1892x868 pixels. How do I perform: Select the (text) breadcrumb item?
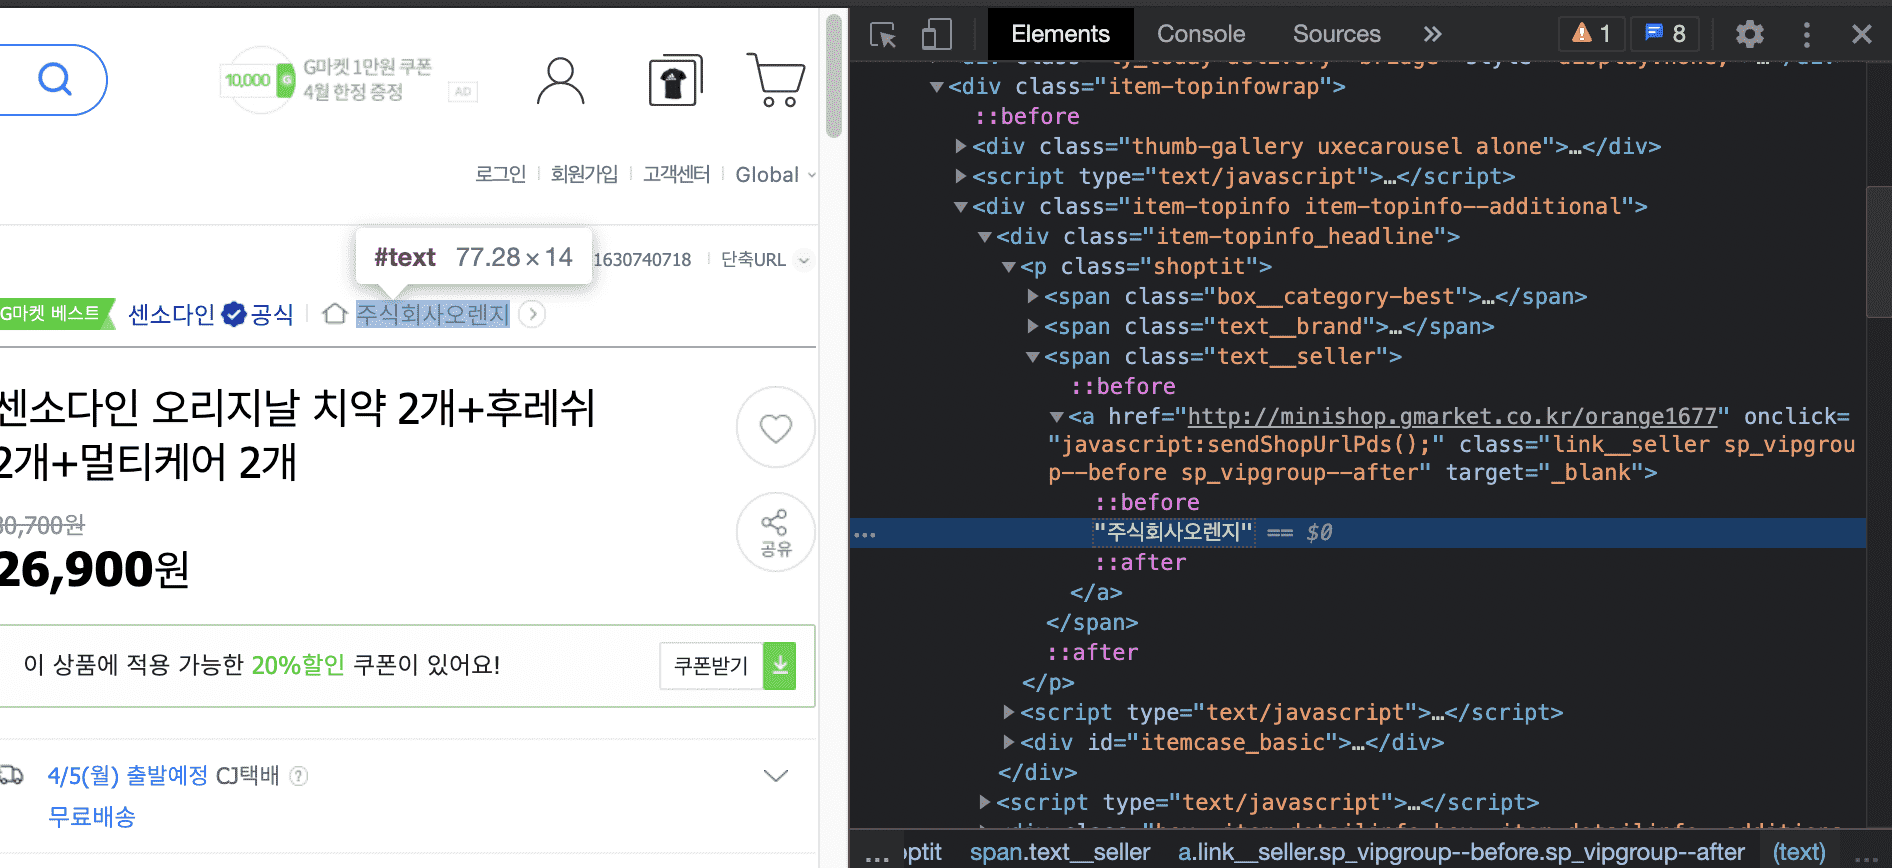point(1799,852)
